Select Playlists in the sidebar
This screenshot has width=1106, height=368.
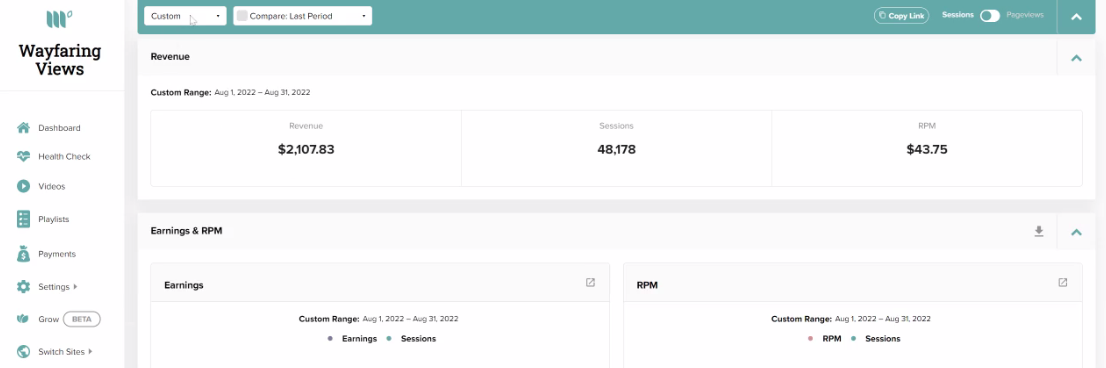pyautogui.click(x=54, y=219)
